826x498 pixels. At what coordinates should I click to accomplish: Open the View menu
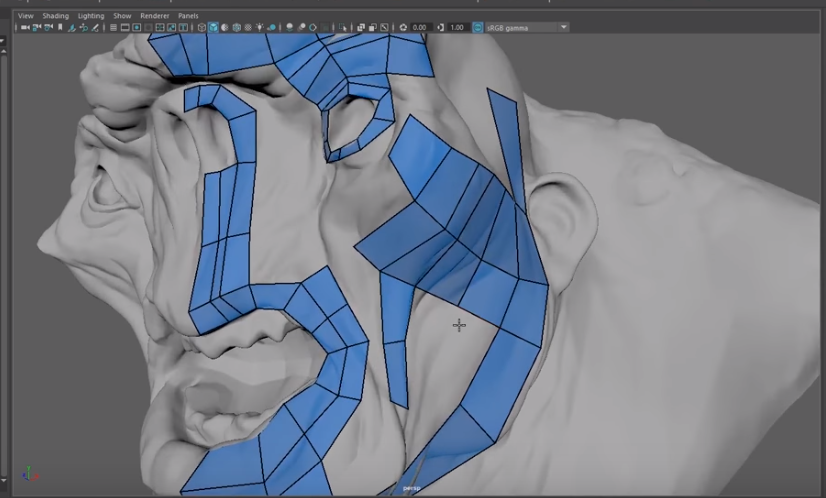point(25,16)
